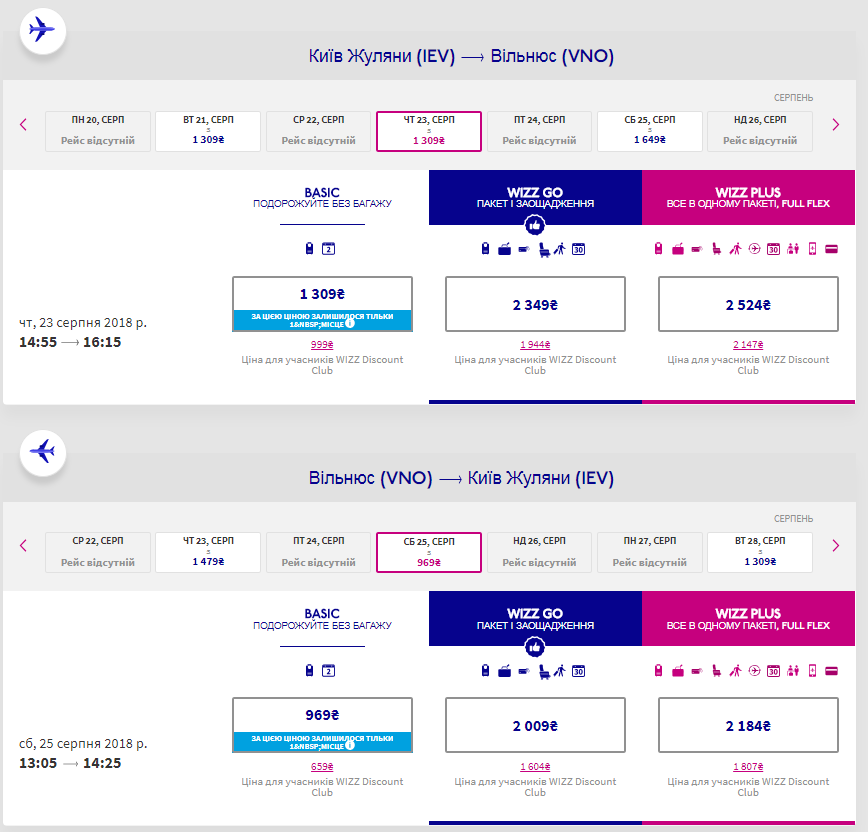Open the info icon on return 969₴ fare
This screenshot has height=832, width=868.
click(350, 745)
